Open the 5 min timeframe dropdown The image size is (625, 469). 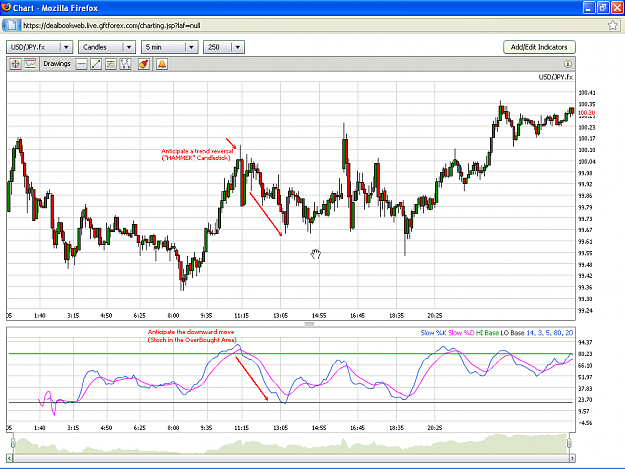169,47
